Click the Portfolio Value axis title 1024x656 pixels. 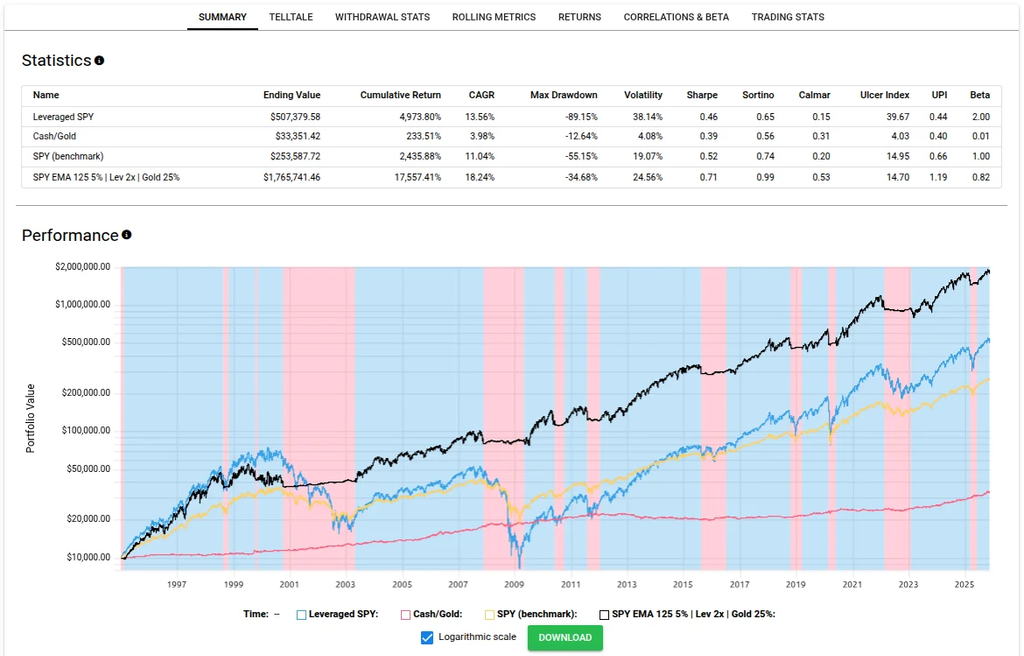pos(30,419)
